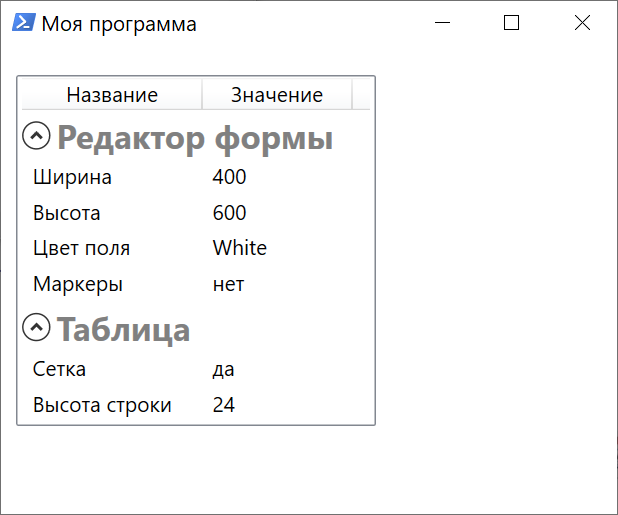618x515 pixels.
Task: Click the value 600
Action: point(229,213)
